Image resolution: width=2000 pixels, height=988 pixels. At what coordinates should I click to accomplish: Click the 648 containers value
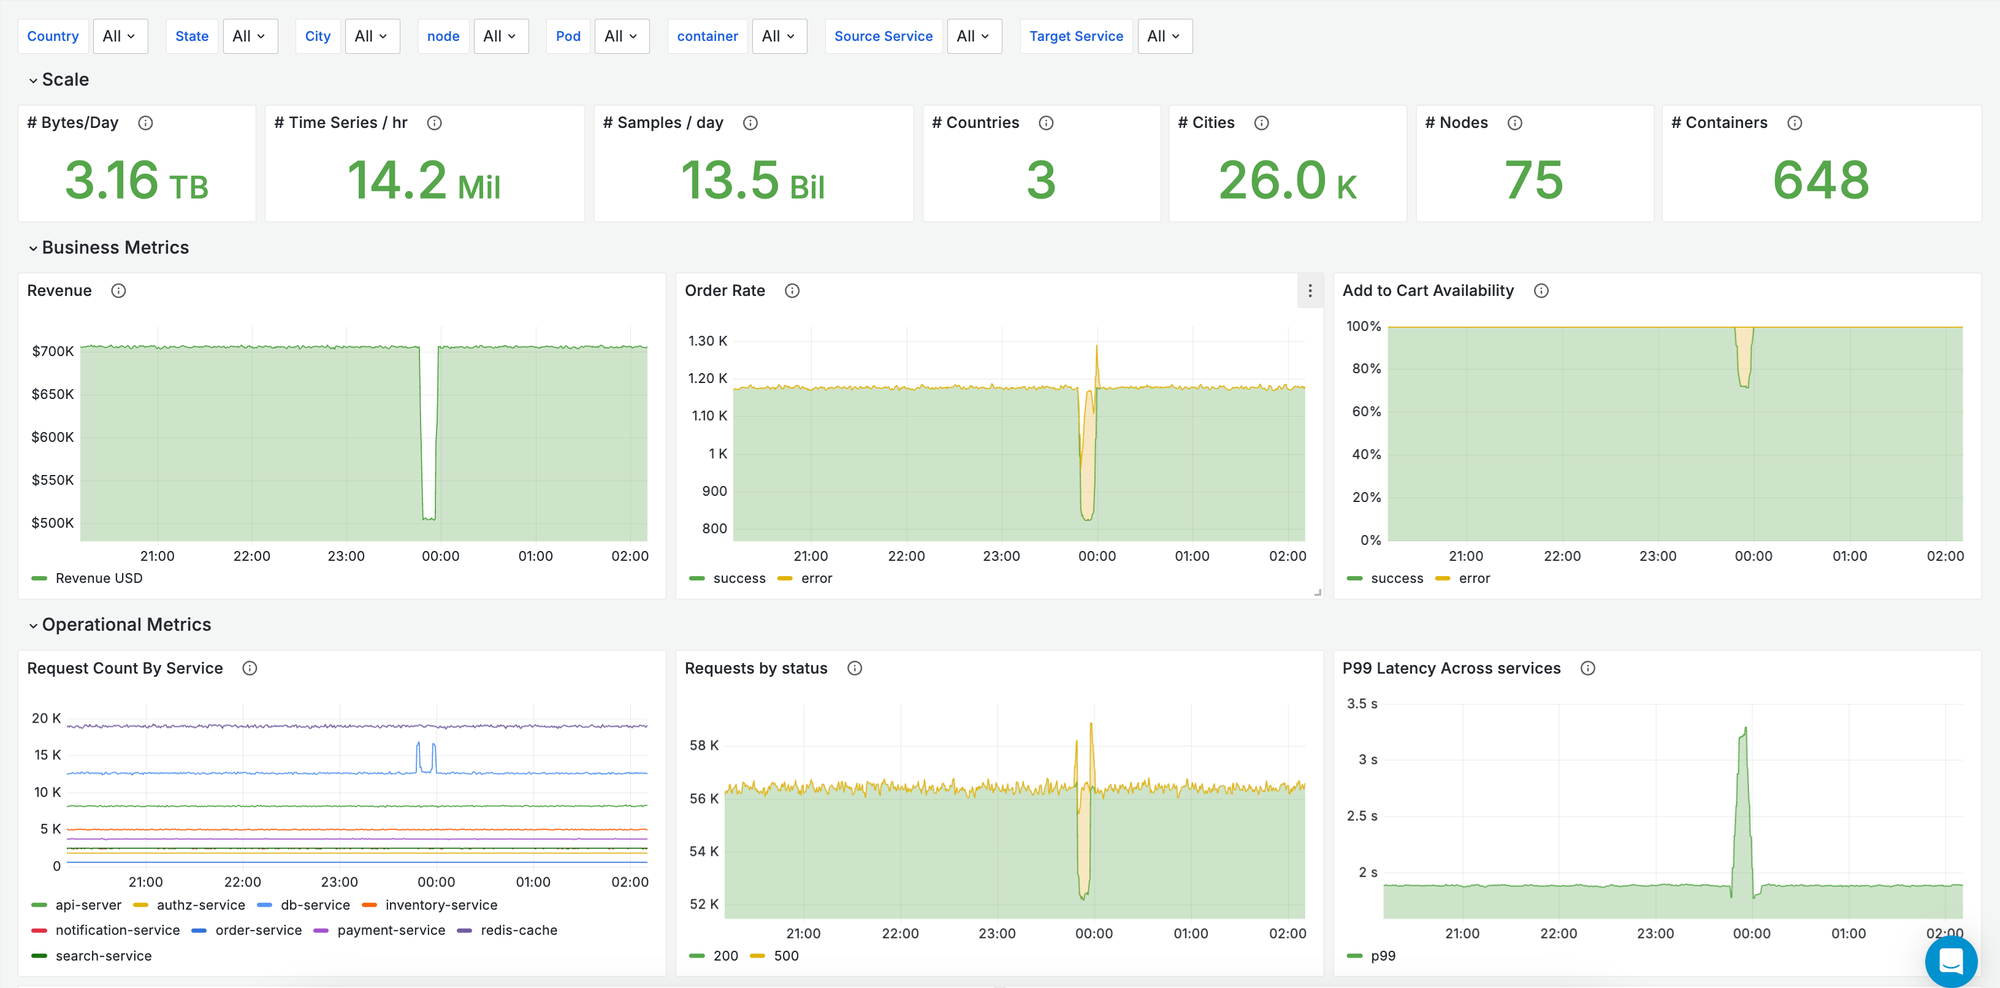pyautogui.click(x=1821, y=181)
